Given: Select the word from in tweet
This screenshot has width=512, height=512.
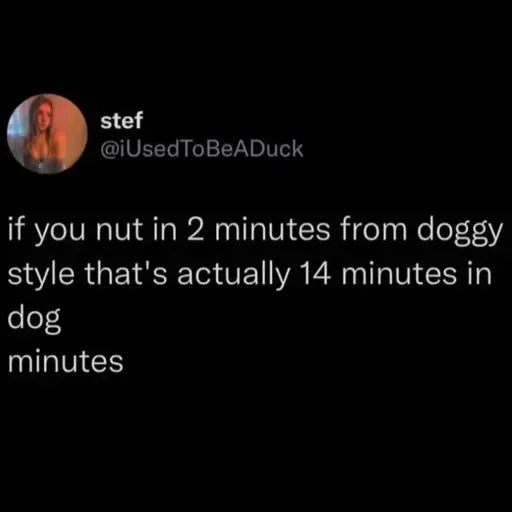Looking at the screenshot, I should [x=374, y=230].
